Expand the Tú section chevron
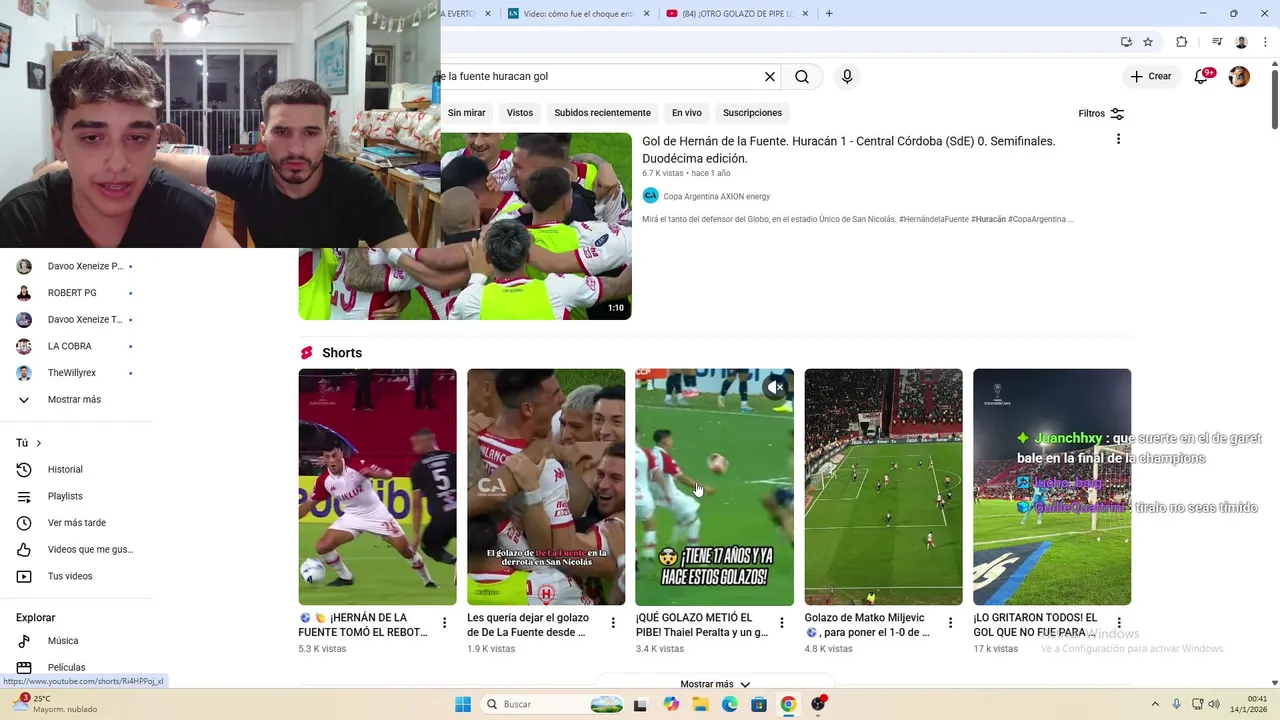This screenshot has width=1280, height=720. coord(39,443)
